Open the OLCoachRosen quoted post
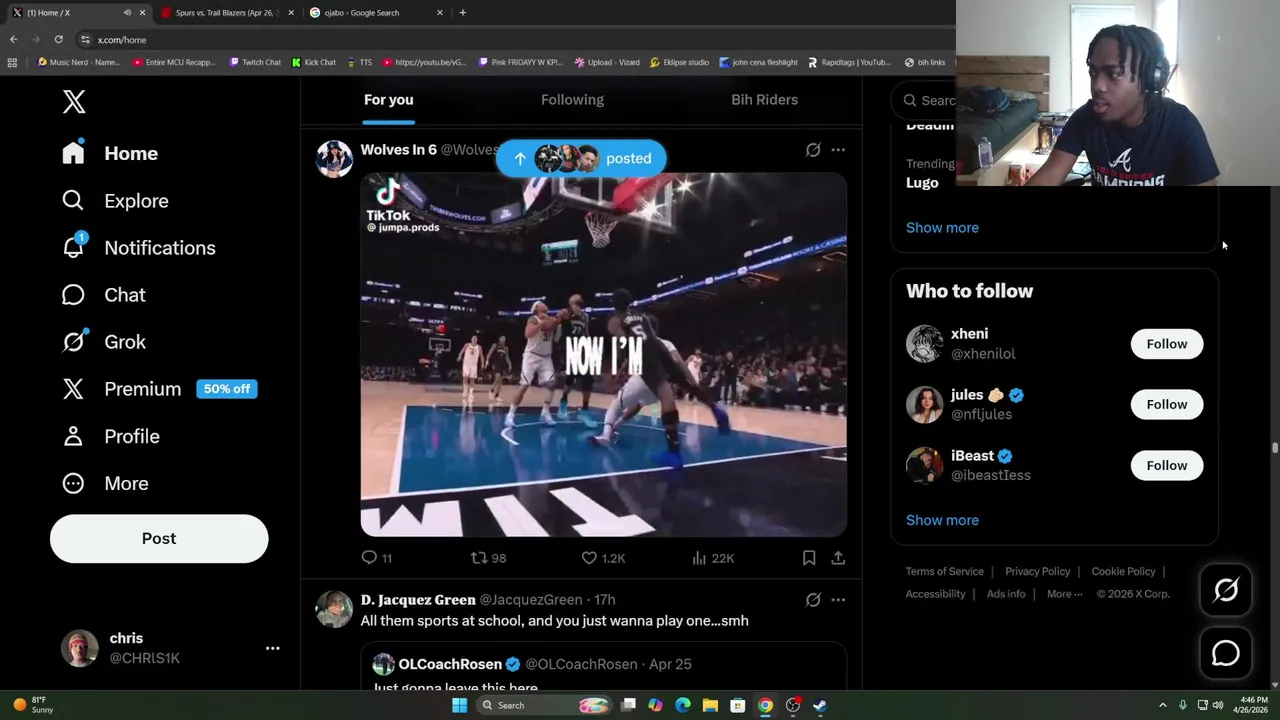 (x=604, y=668)
